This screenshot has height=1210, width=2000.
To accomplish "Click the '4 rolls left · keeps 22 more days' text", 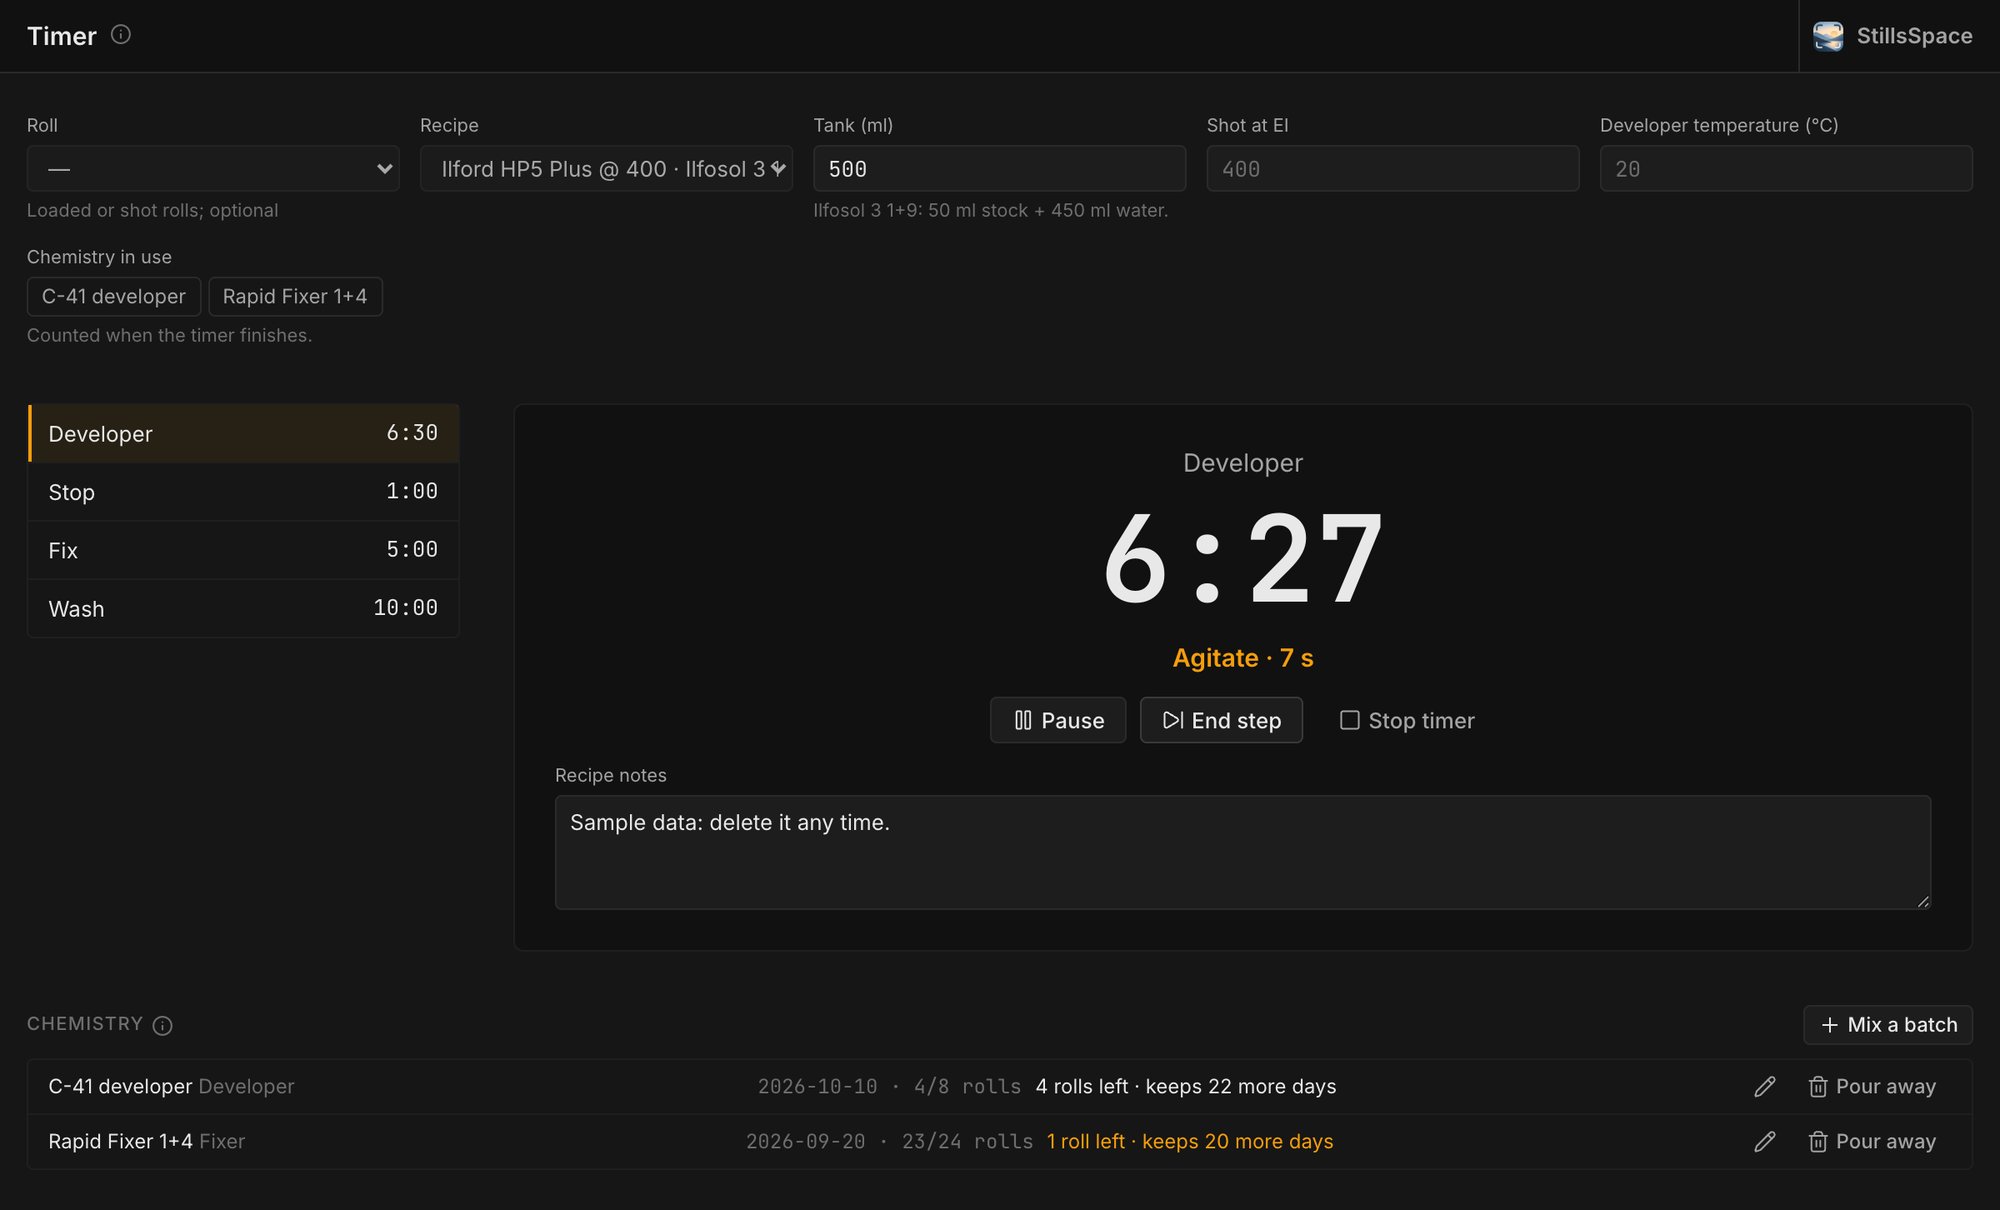I will coord(1186,1087).
